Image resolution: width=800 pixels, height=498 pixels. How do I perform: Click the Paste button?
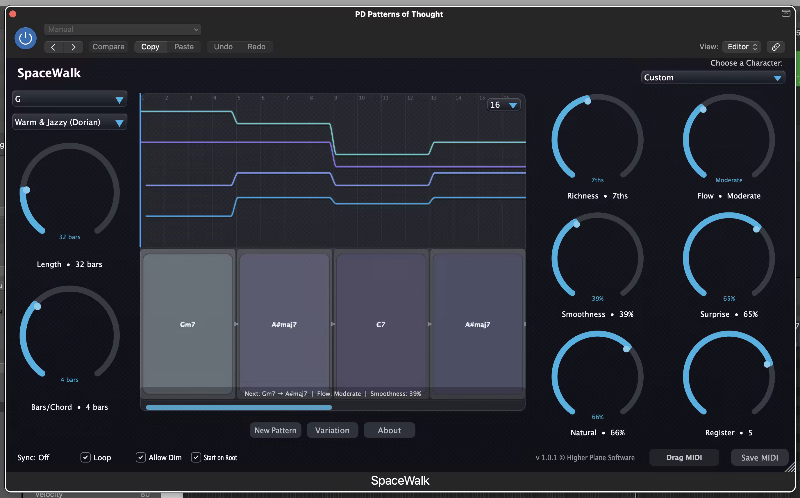pos(184,46)
